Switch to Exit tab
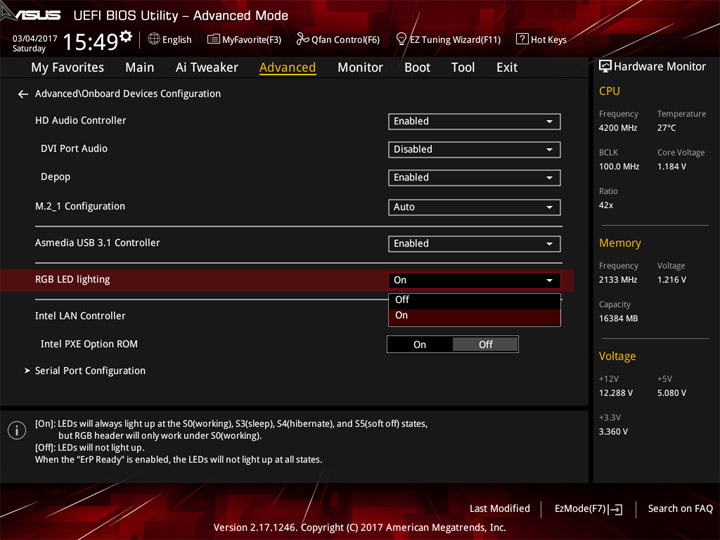The height and width of the screenshot is (540, 720). (x=507, y=68)
